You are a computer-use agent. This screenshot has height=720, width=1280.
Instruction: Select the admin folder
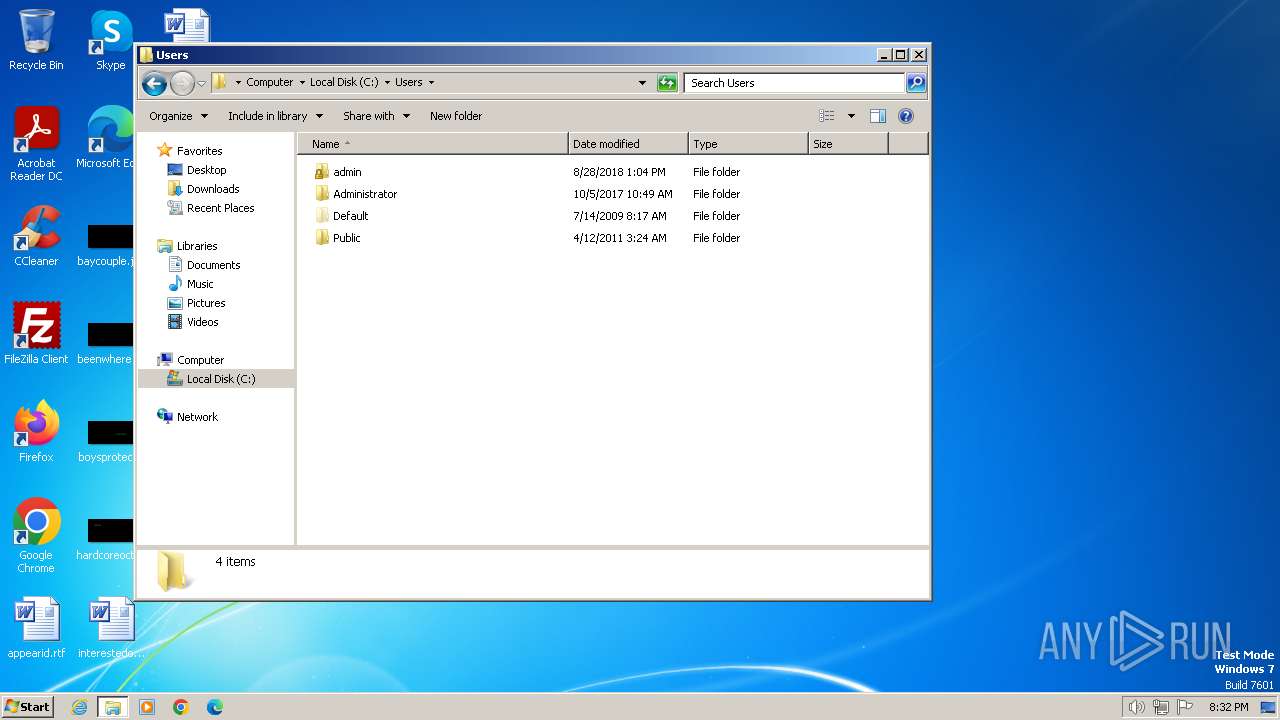point(338,172)
